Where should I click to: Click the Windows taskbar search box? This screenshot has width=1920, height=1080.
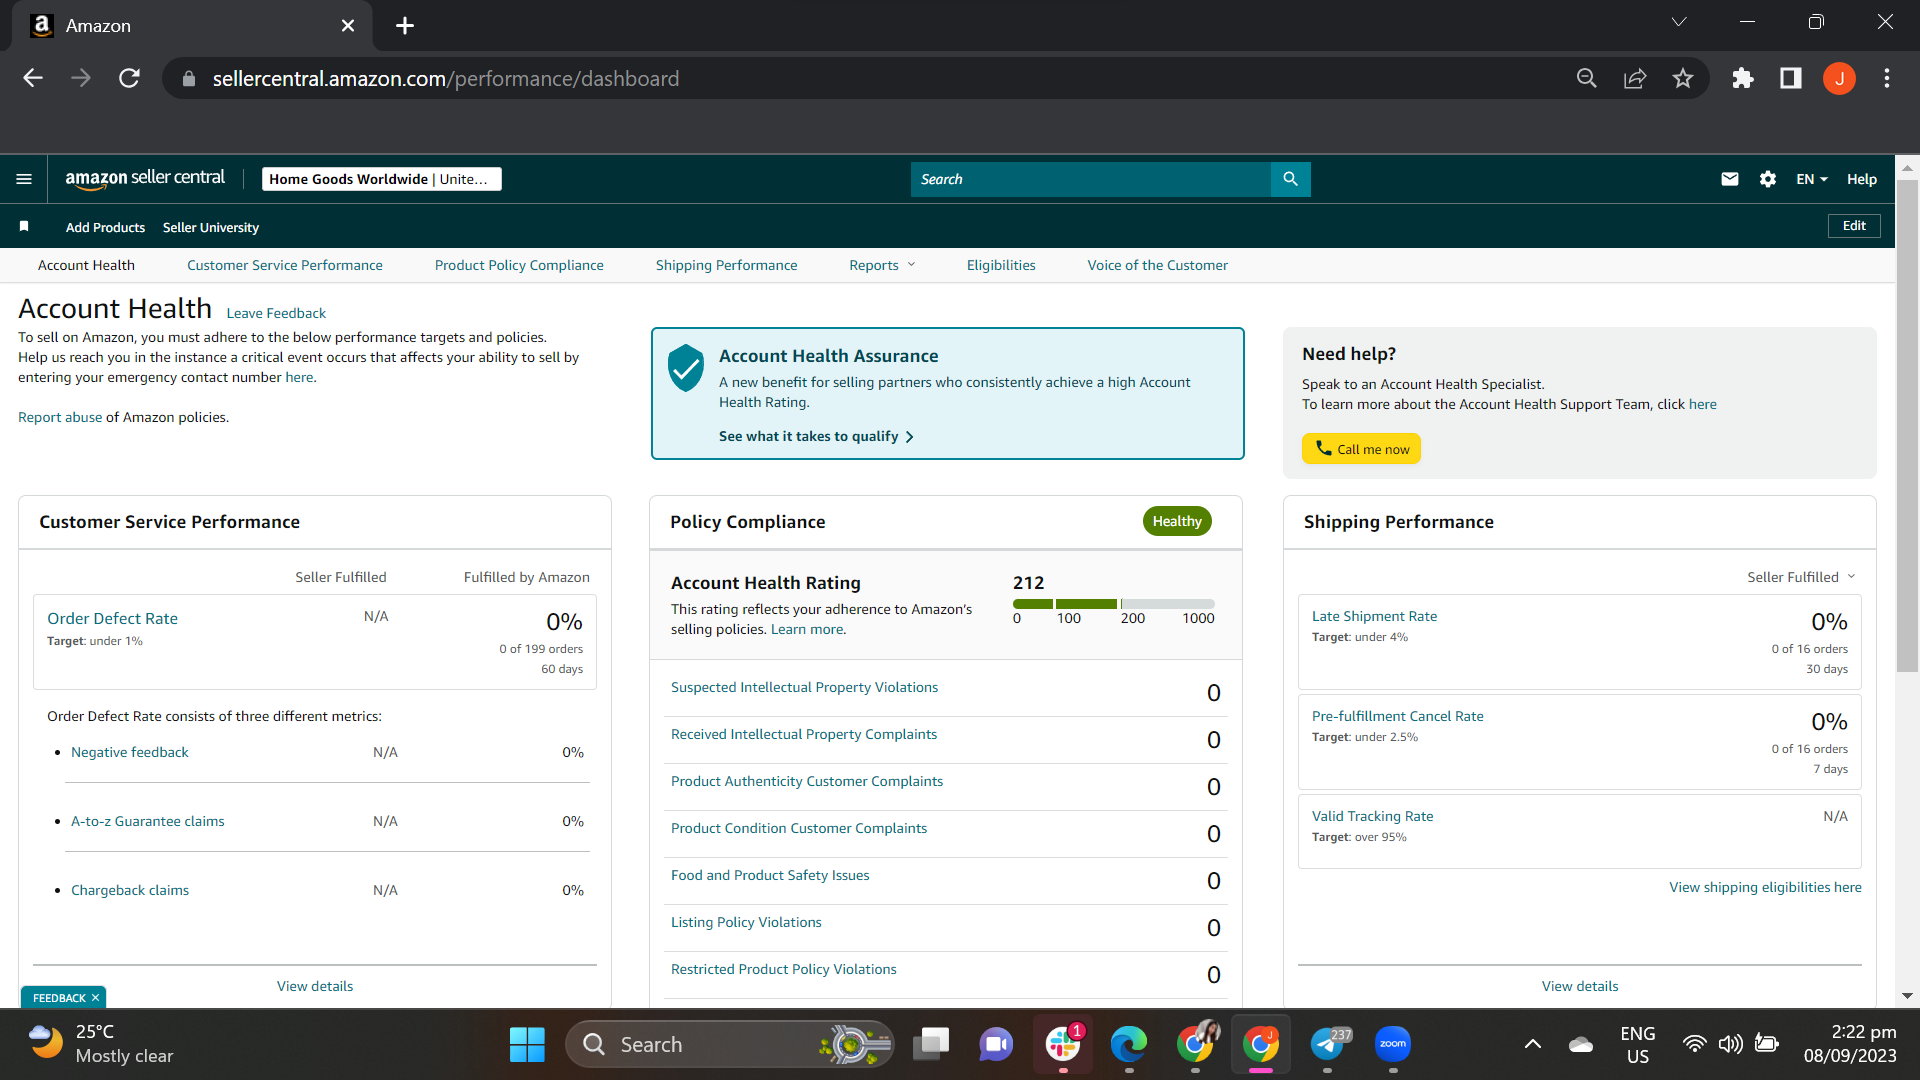pyautogui.click(x=729, y=1045)
